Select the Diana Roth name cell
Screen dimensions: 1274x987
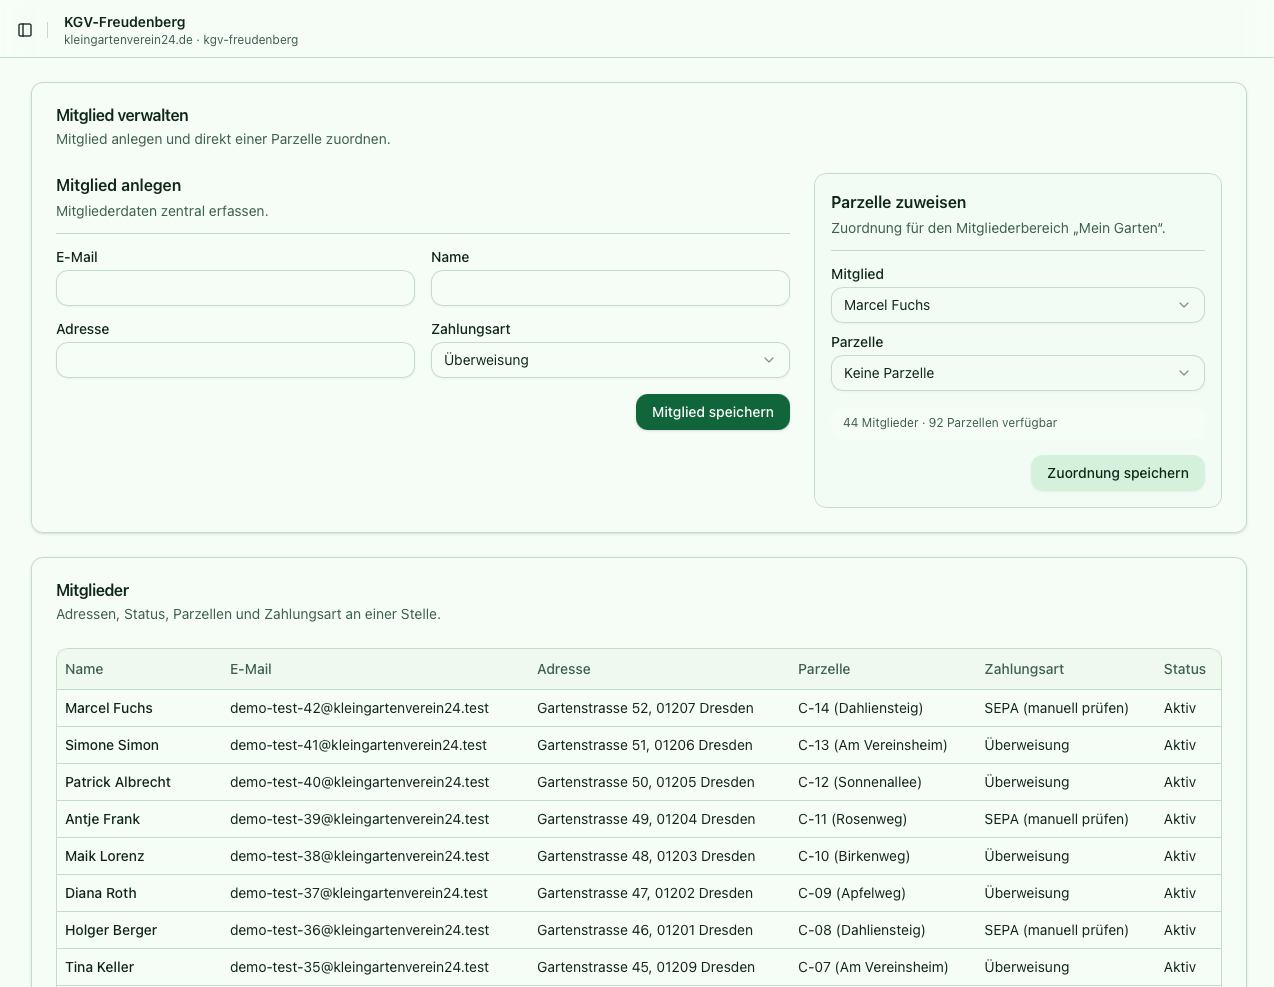tap(101, 893)
